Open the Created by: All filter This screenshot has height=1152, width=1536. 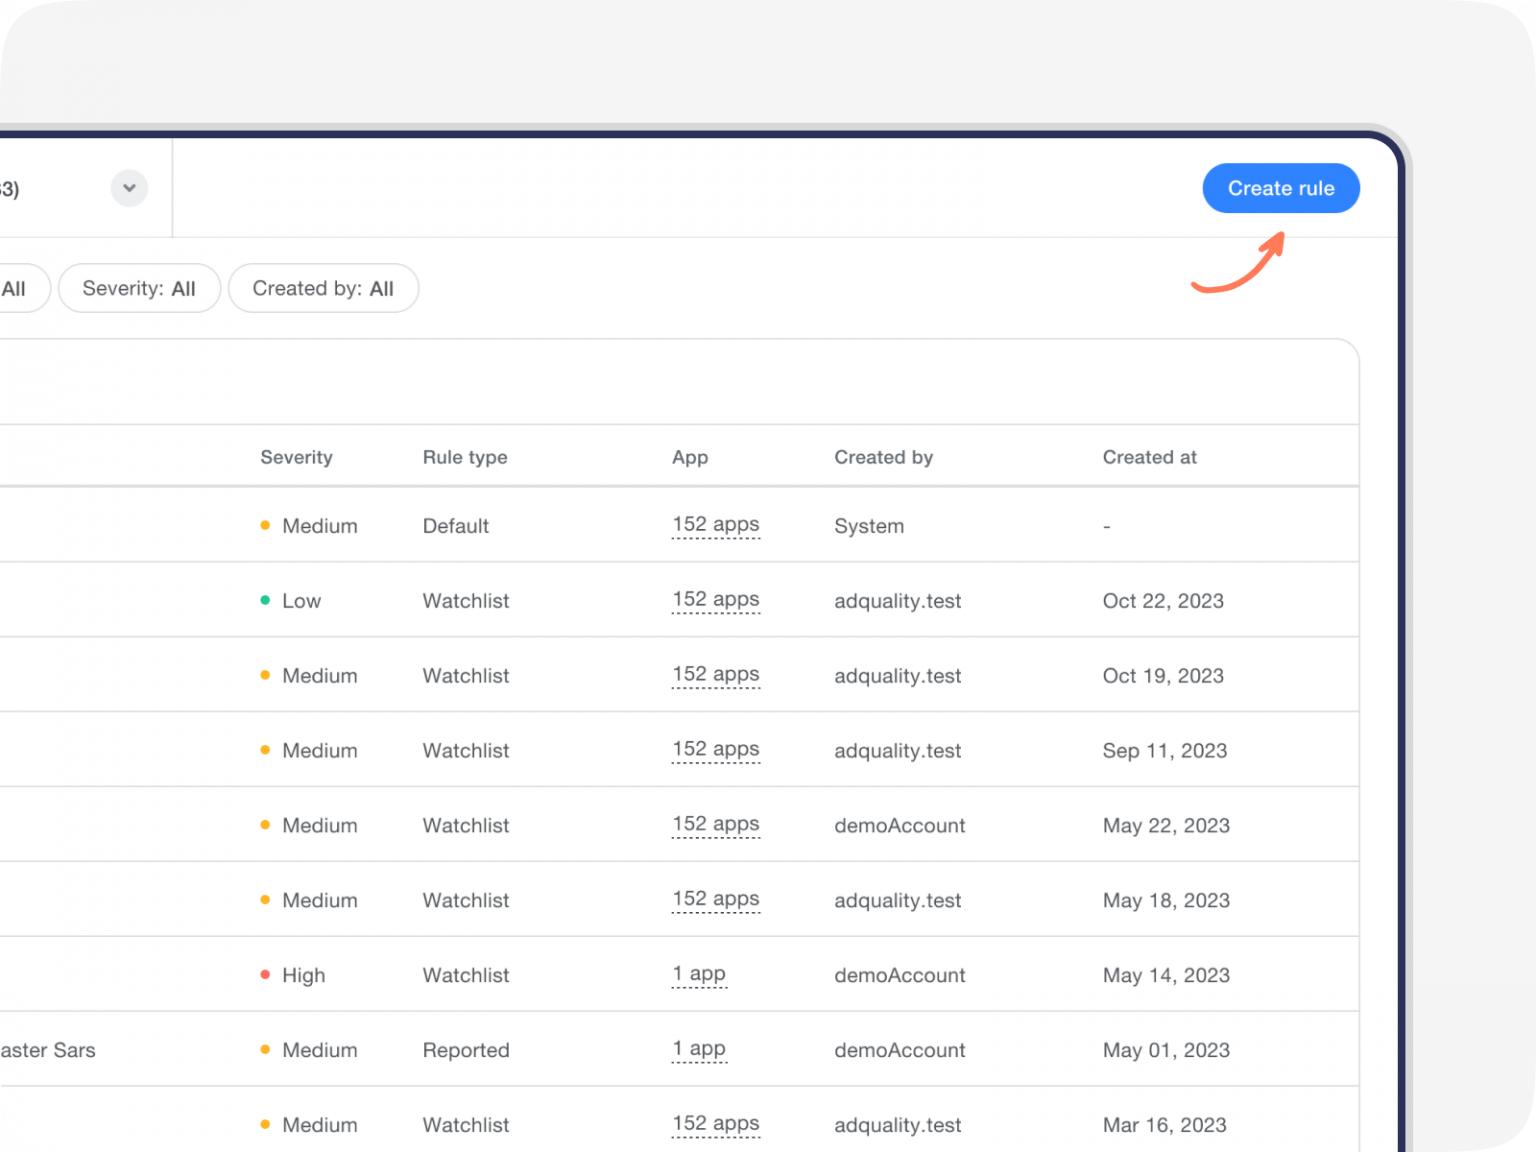323,288
